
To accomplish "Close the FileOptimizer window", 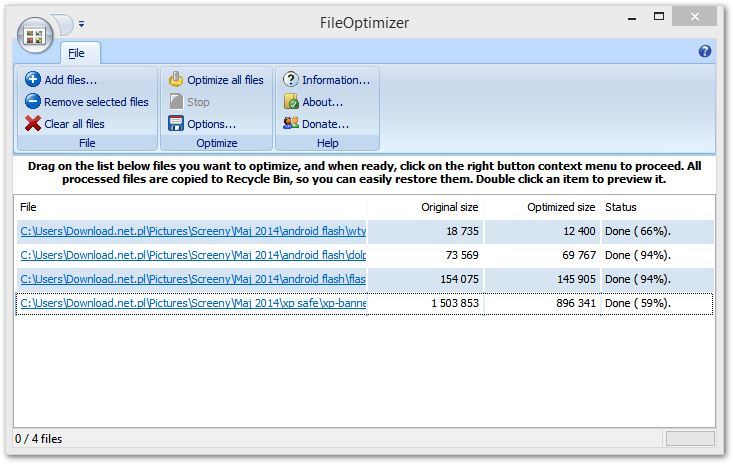I will tap(694, 17).
